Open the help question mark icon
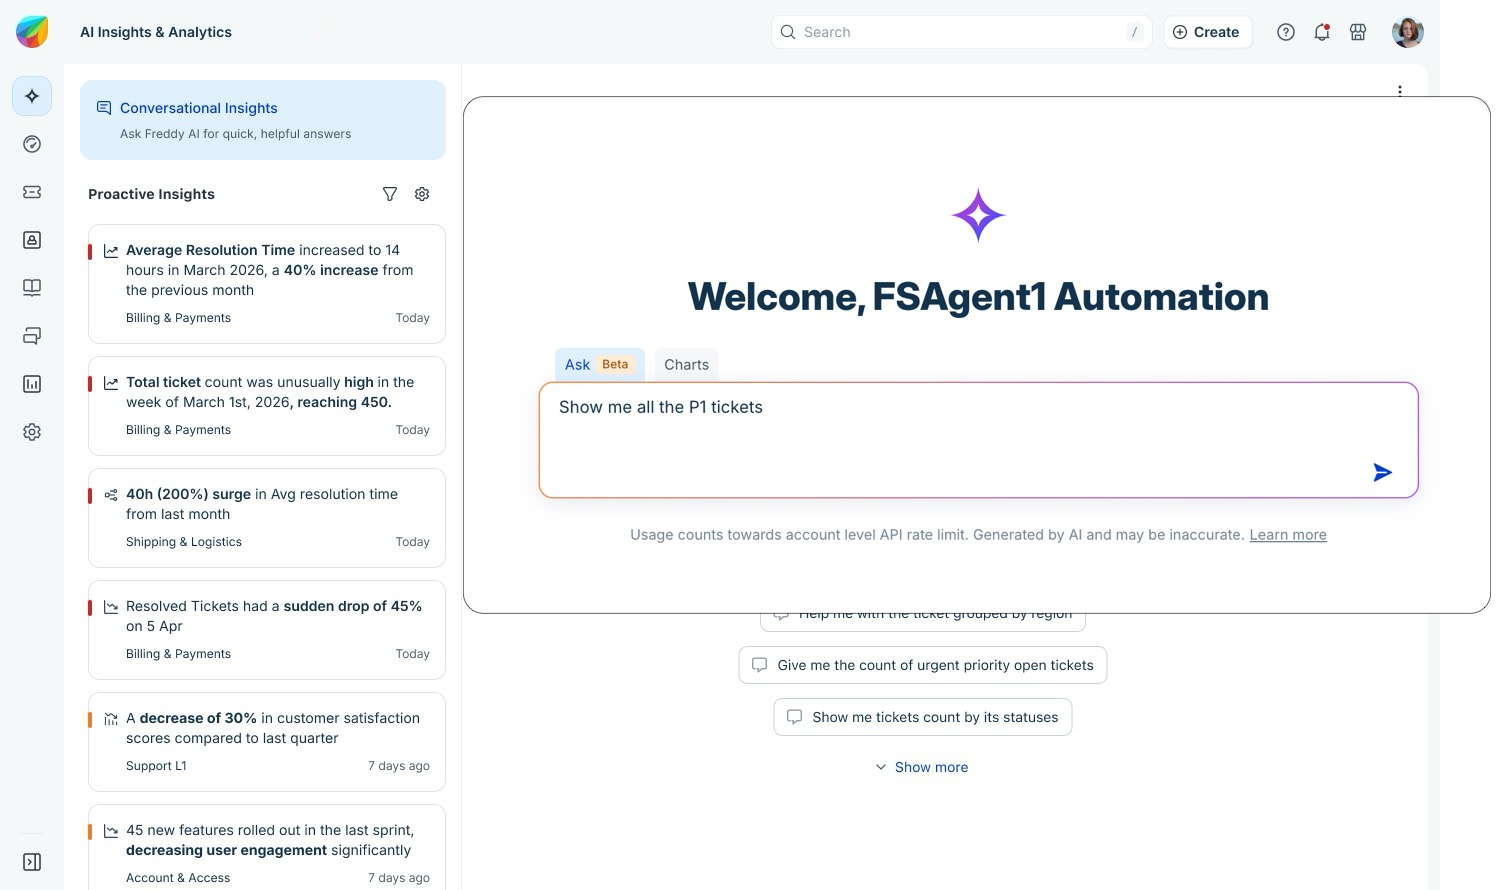 (x=1286, y=32)
